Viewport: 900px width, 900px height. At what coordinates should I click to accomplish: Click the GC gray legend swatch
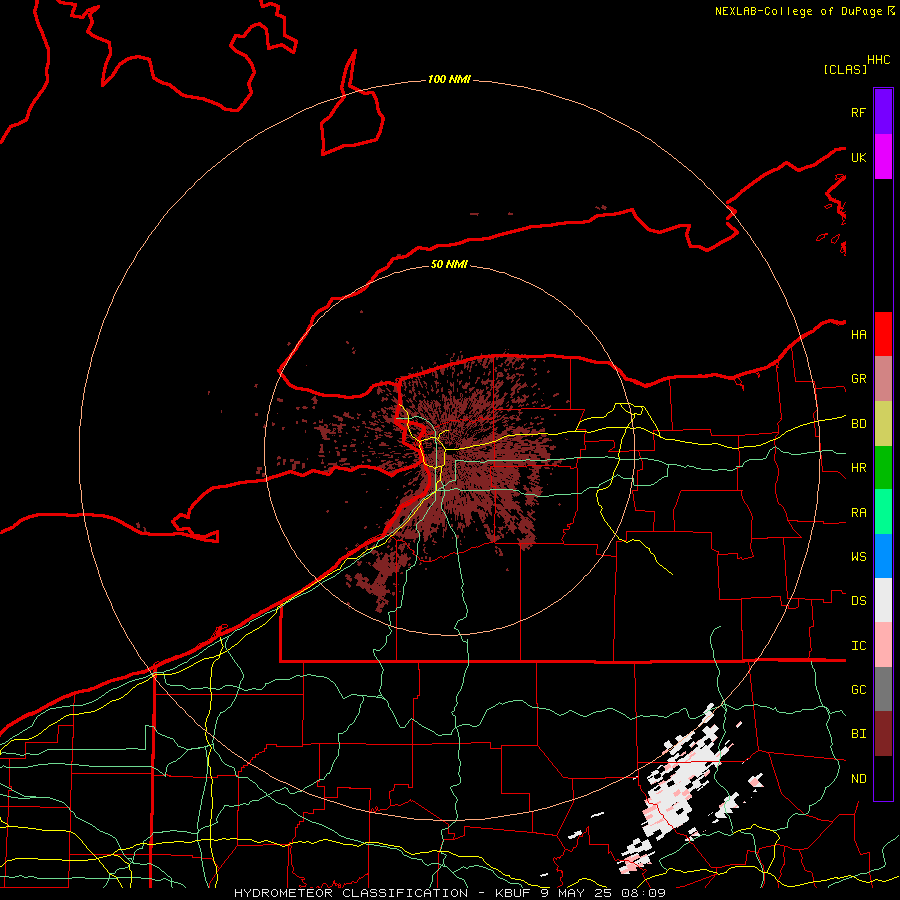(883, 689)
